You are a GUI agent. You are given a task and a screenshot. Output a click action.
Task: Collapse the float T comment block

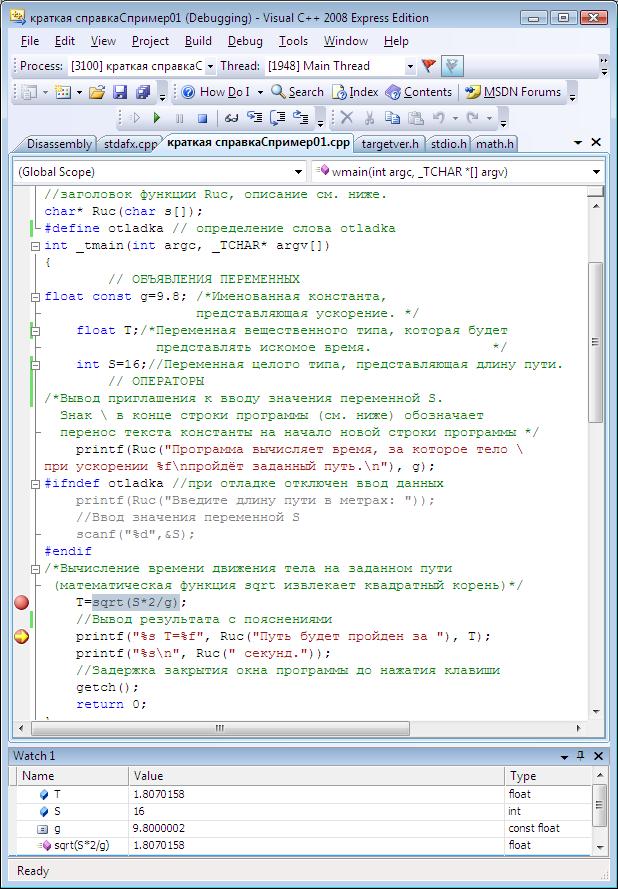35,331
